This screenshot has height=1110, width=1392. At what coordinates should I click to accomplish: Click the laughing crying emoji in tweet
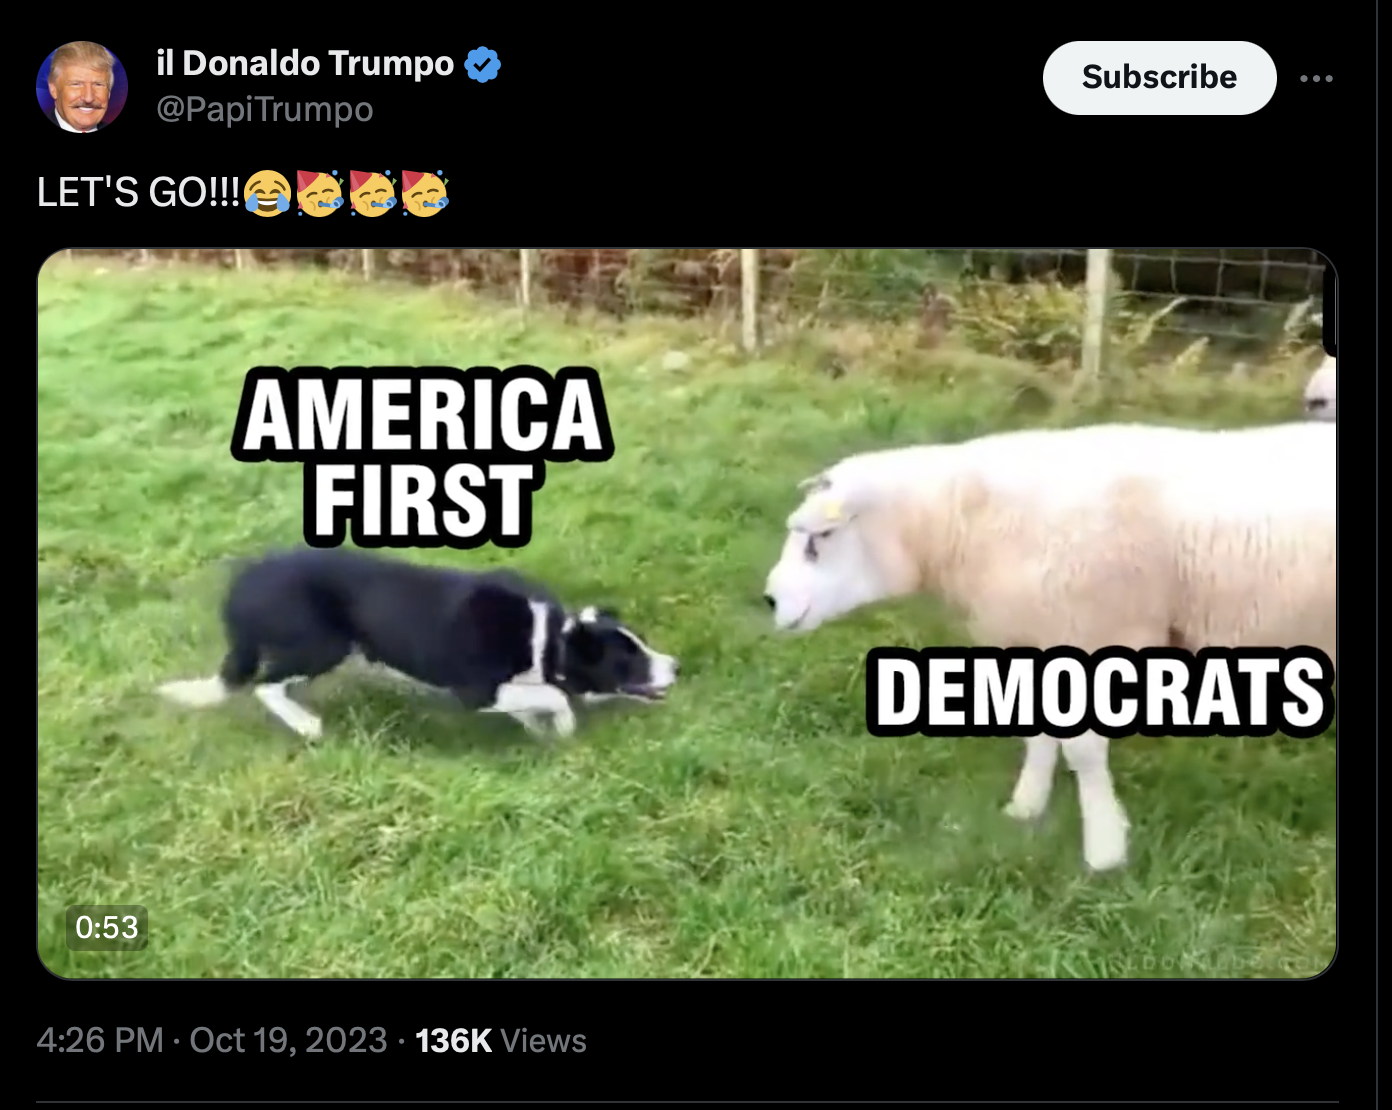tap(268, 192)
